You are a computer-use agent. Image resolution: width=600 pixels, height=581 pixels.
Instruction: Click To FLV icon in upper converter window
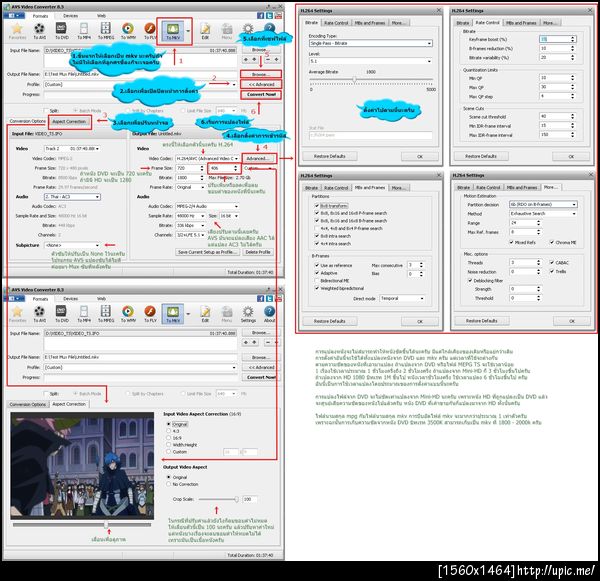click(150, 31)
